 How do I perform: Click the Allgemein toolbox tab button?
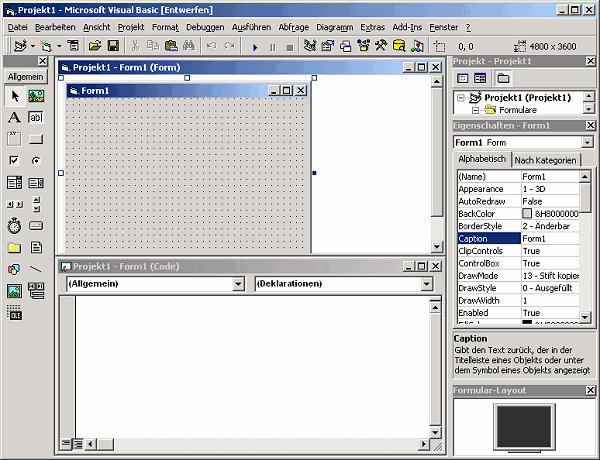click(x=26, y=77)
